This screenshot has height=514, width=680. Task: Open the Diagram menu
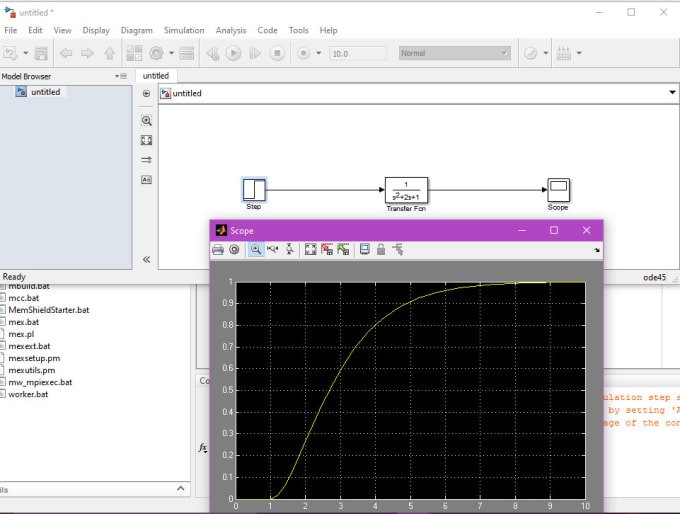(x=137, y=30)
